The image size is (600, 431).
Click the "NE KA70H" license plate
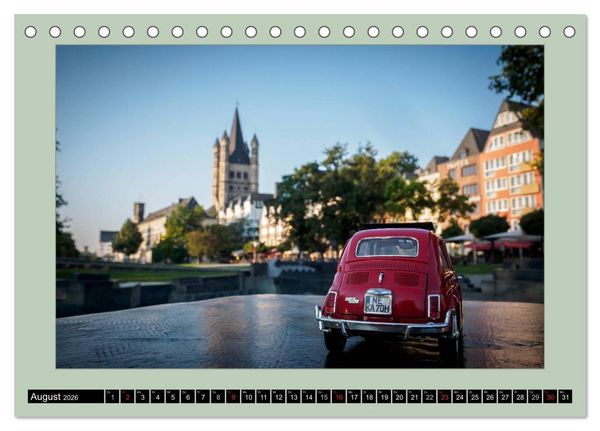(x=378, y=303)
